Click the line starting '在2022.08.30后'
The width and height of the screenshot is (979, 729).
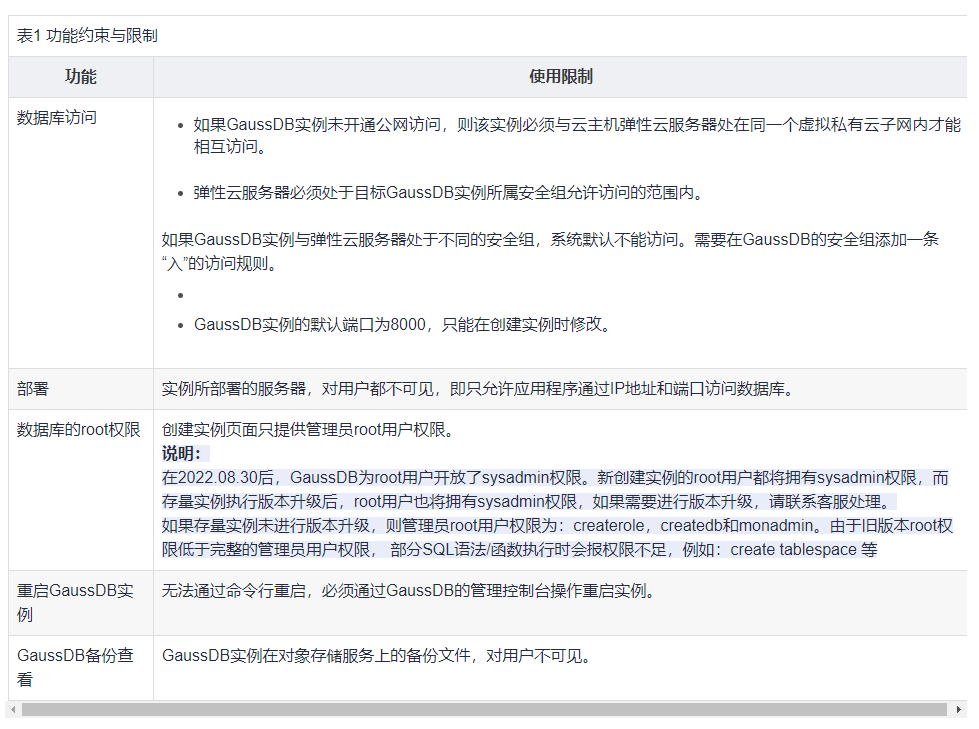click(x=554, y=477)
